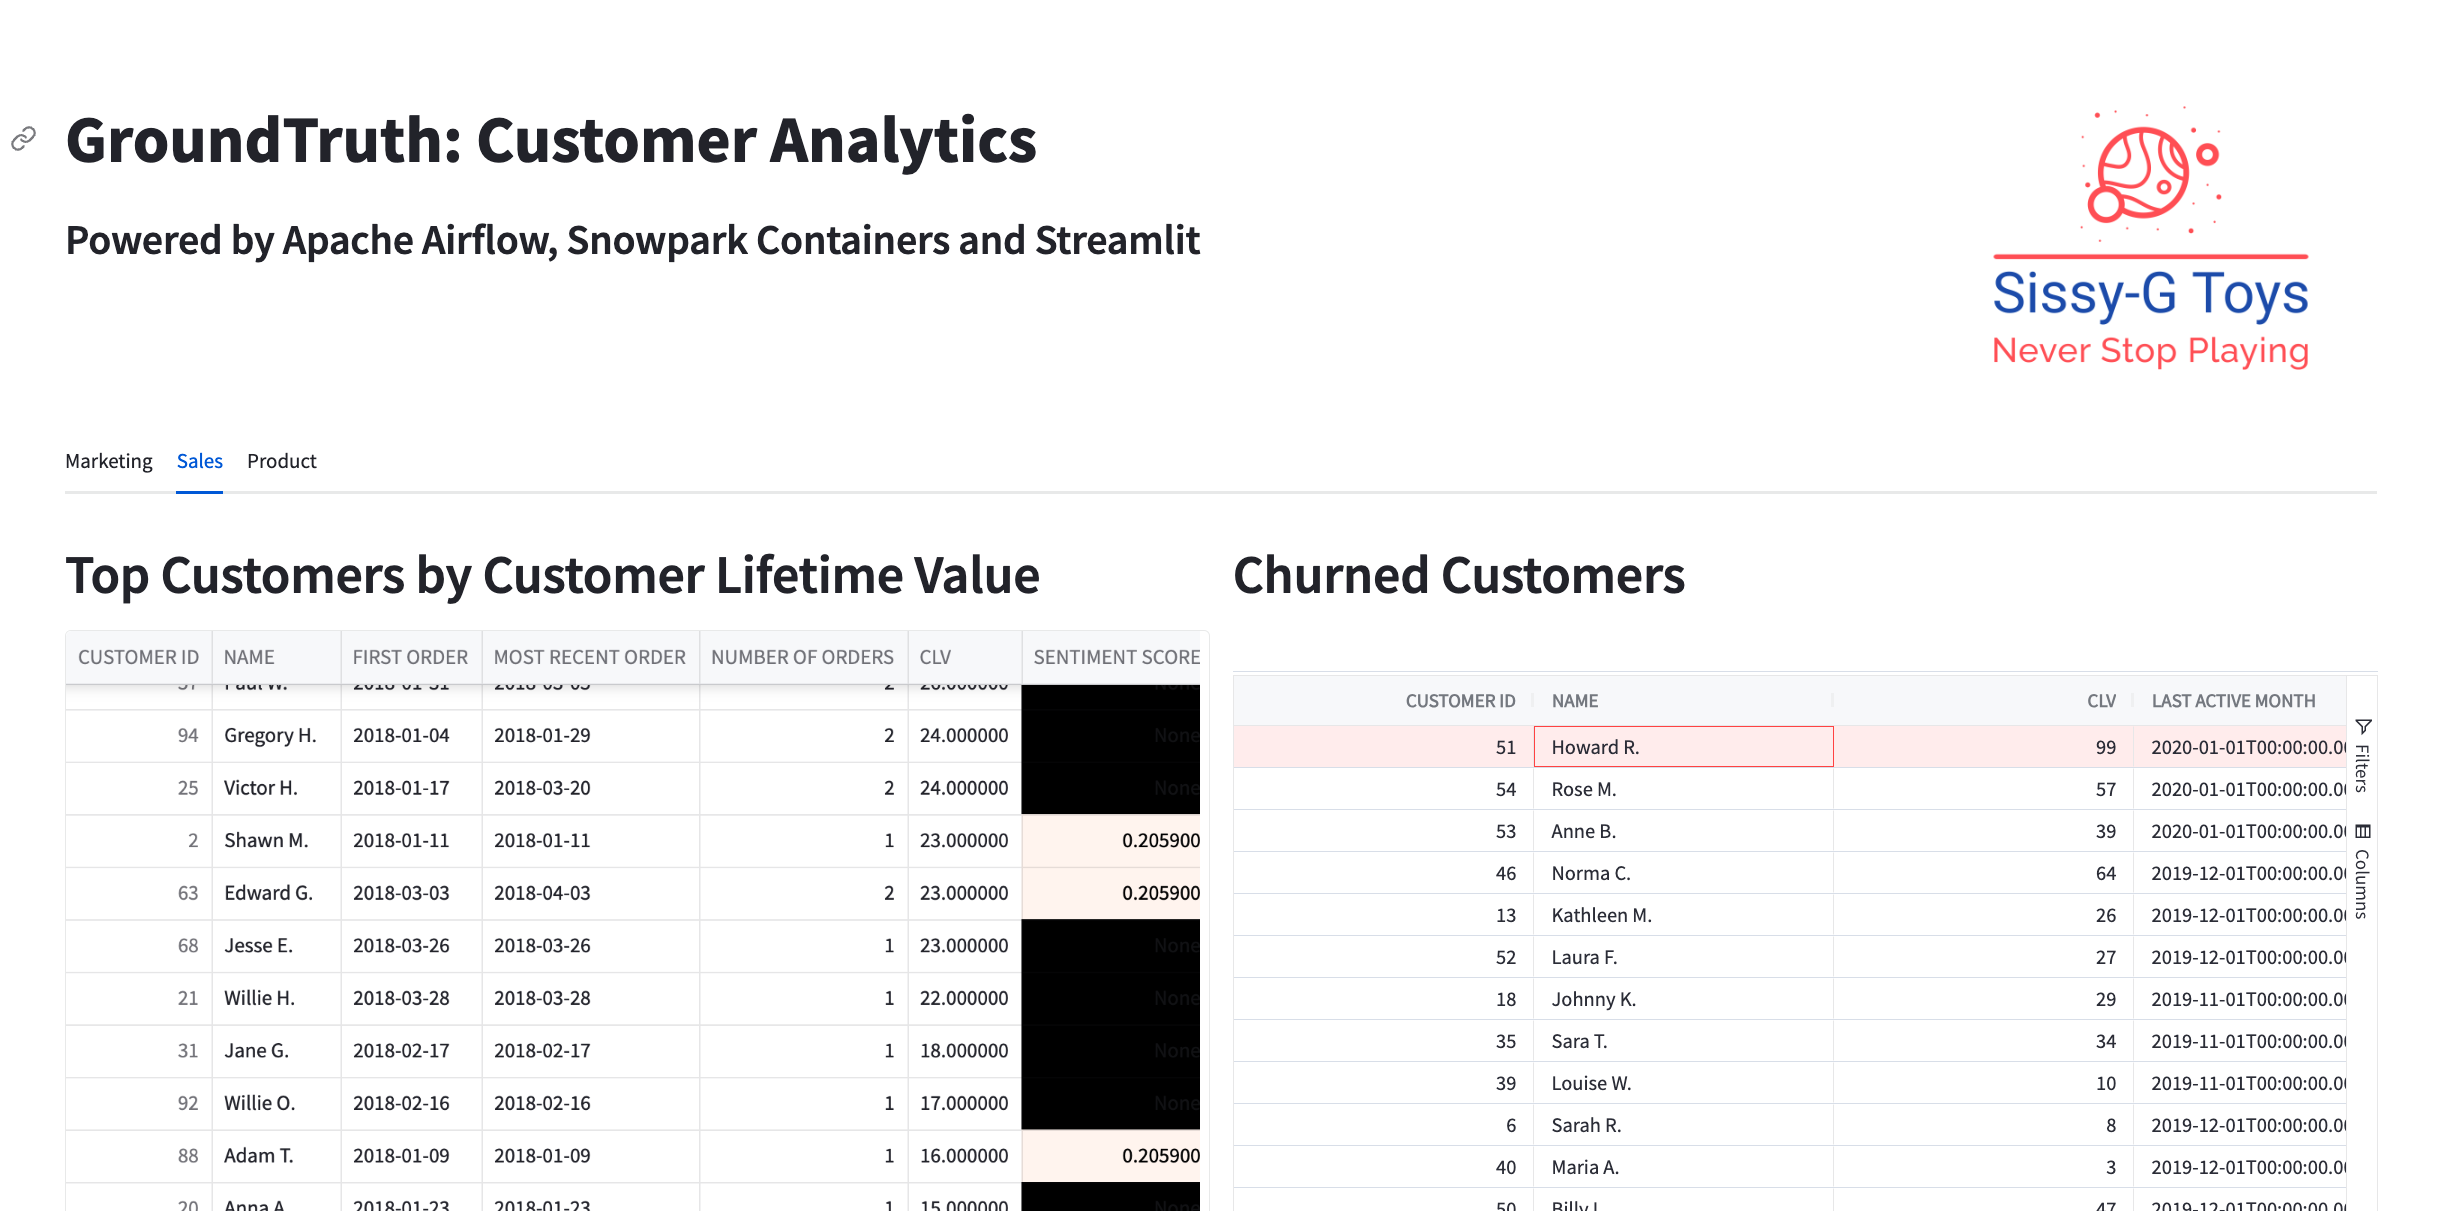Viewport: 2458px width, 1211px height.
Task: Sort Top Customers by First Order header
Action: 410,657
